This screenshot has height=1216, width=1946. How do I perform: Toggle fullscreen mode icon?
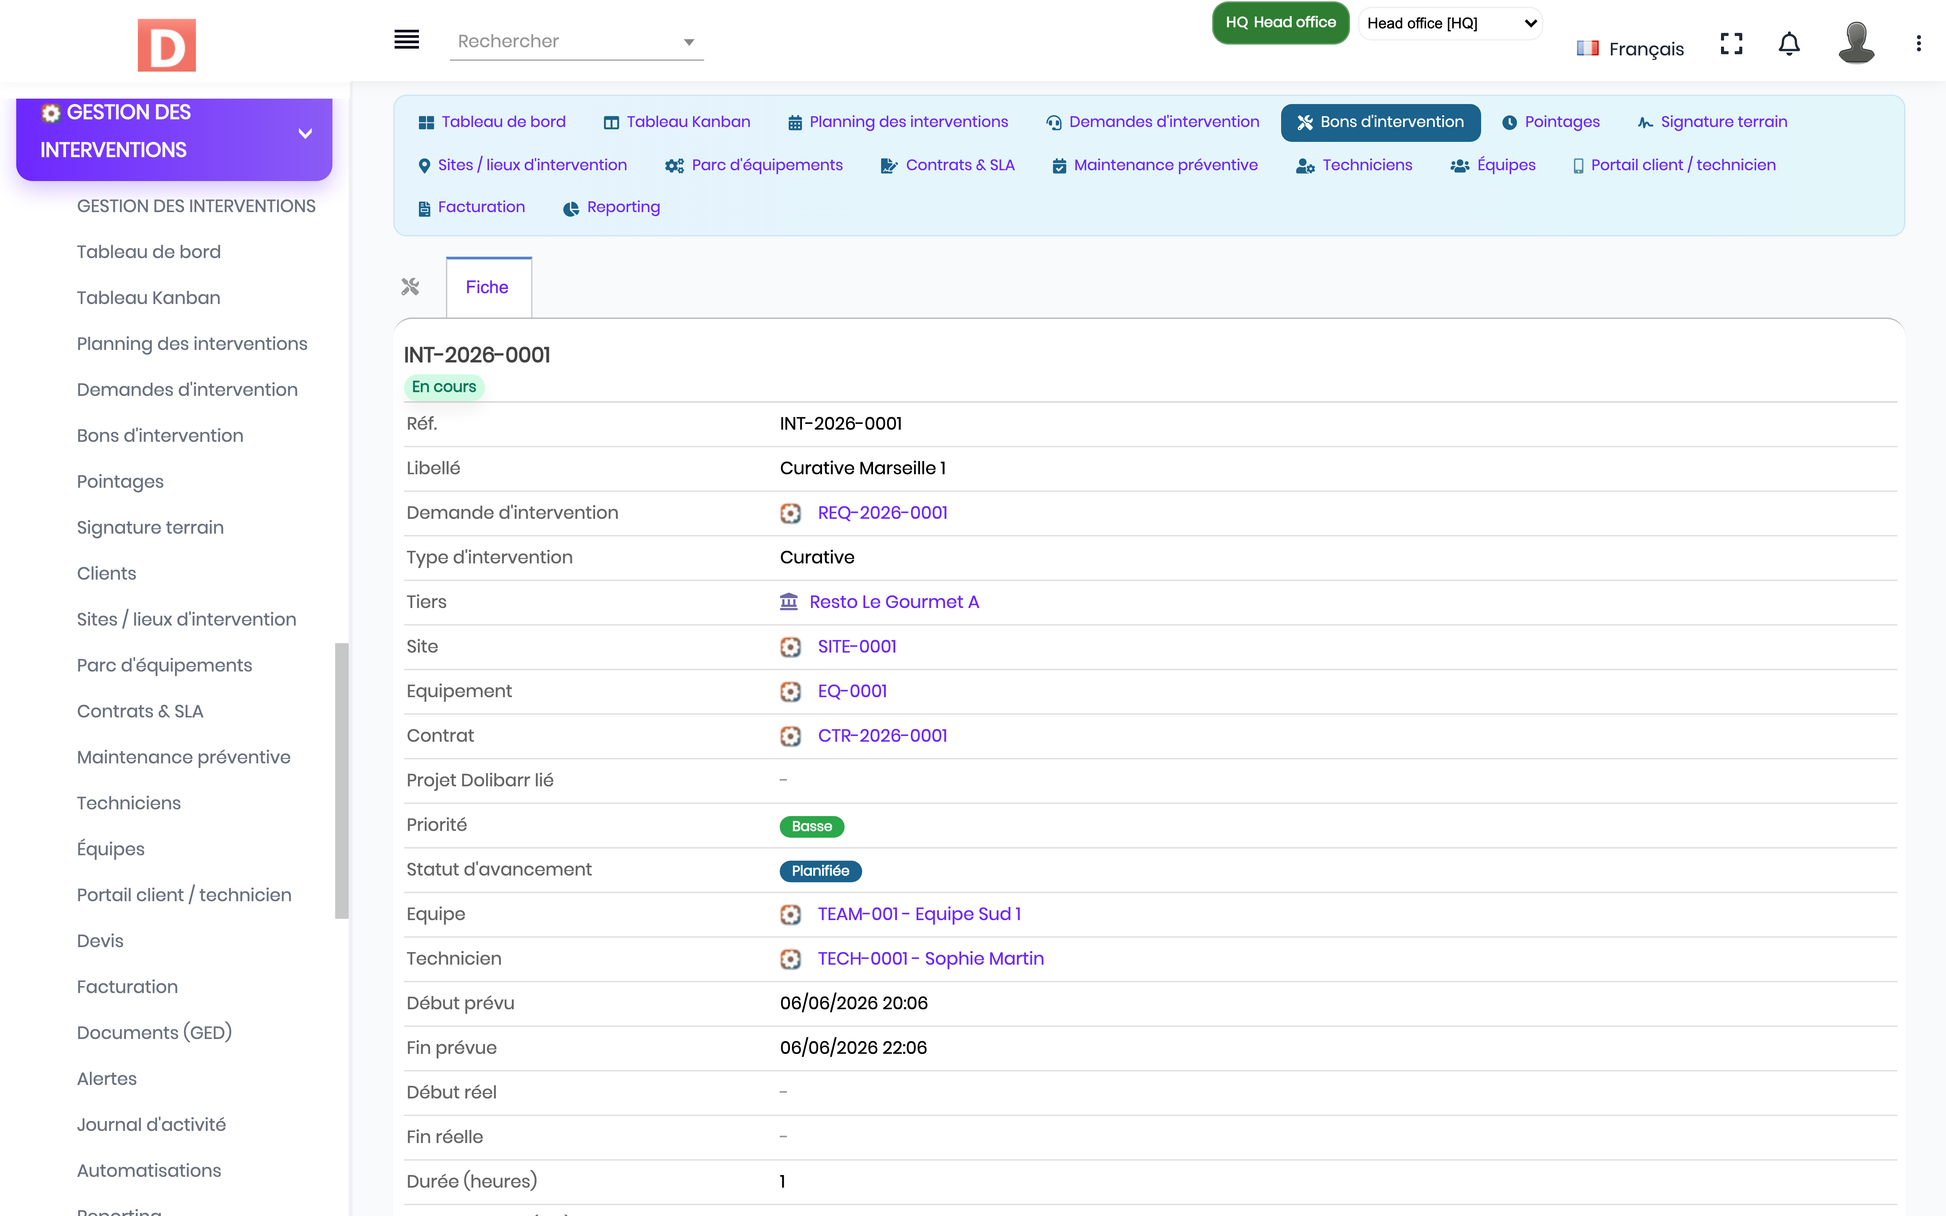1731,44
